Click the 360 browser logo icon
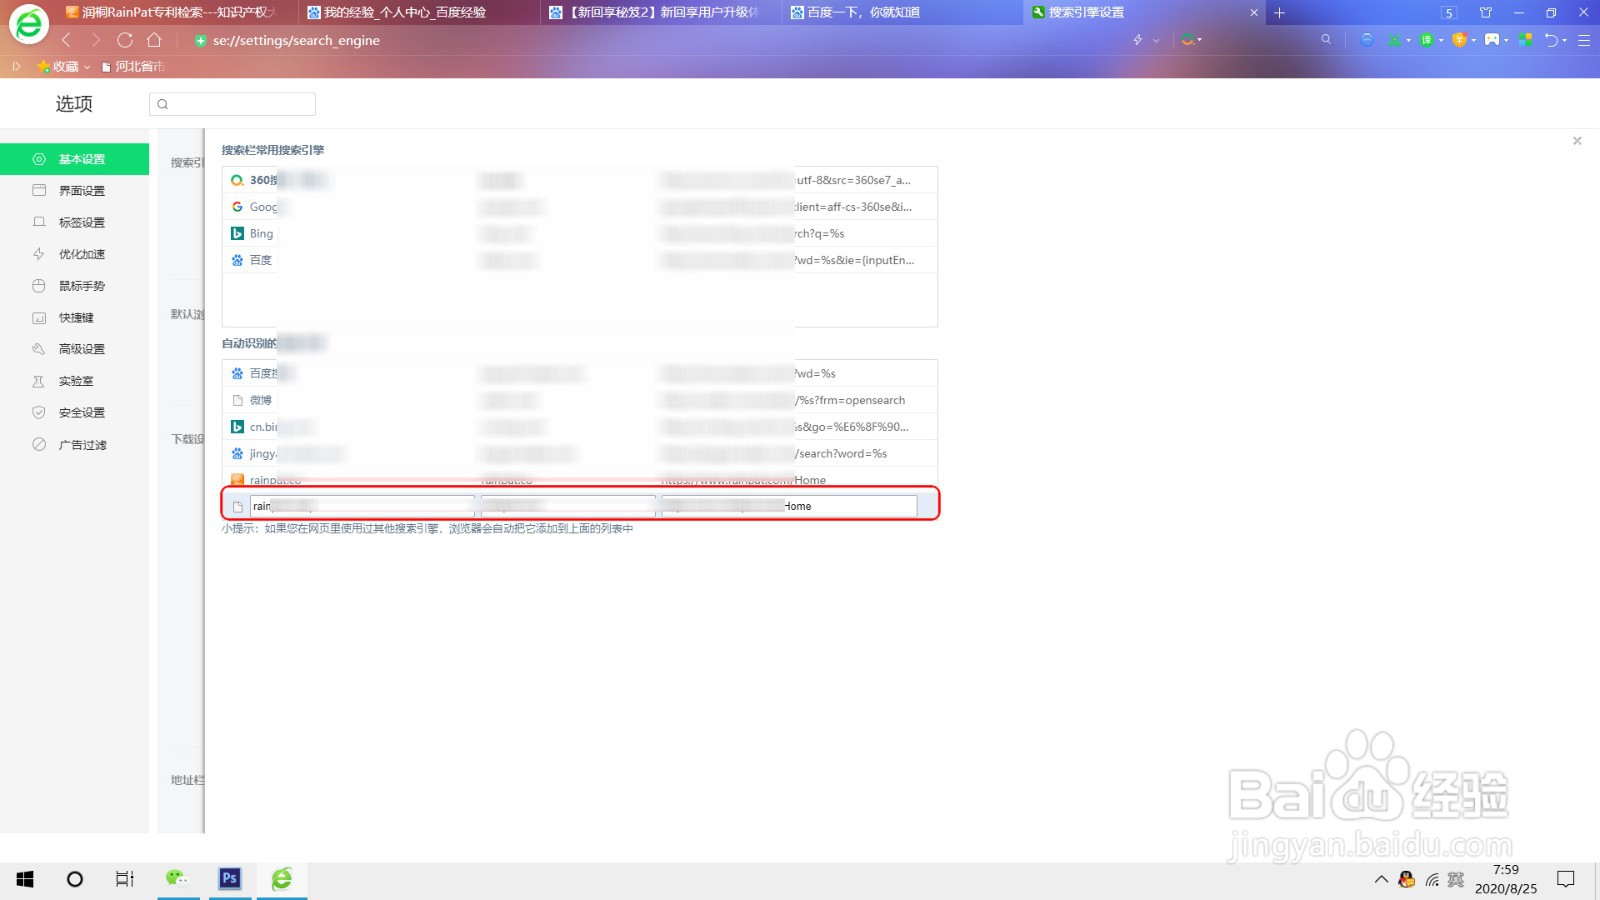The width and height of the screenshot is (1600, 900). [29, 24]
